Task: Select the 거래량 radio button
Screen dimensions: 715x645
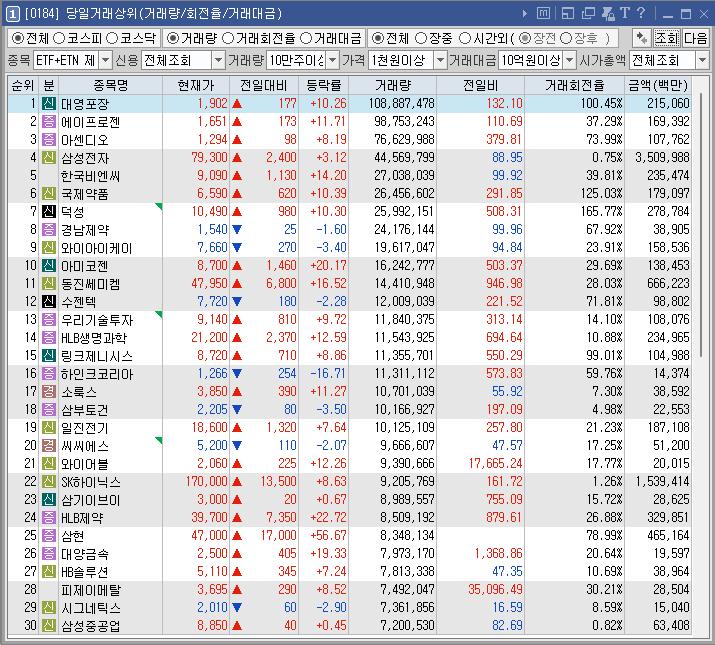Action: [172, 38]
